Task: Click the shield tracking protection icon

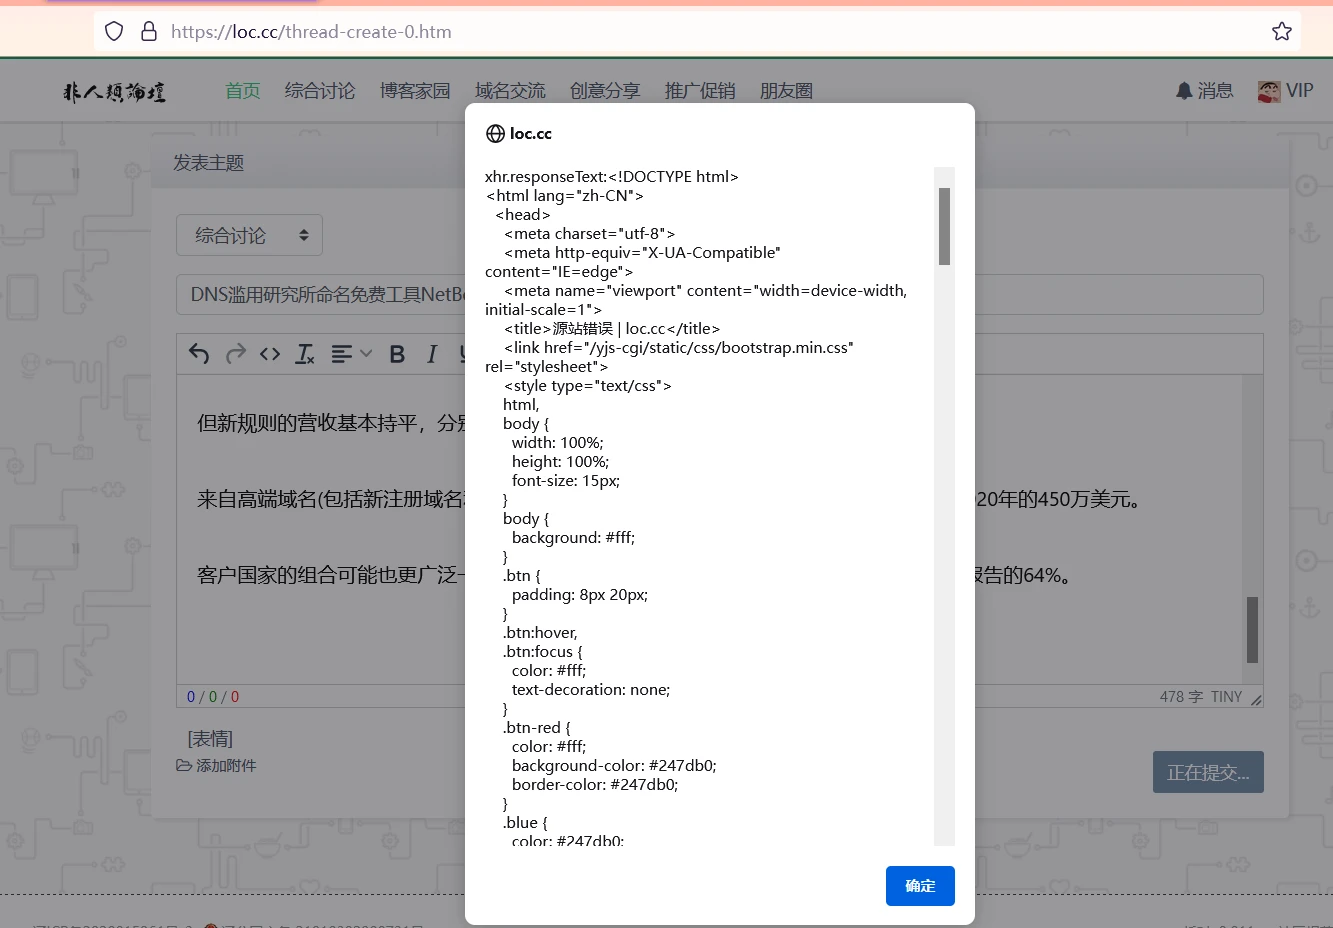Action: [x=114, y=32]
